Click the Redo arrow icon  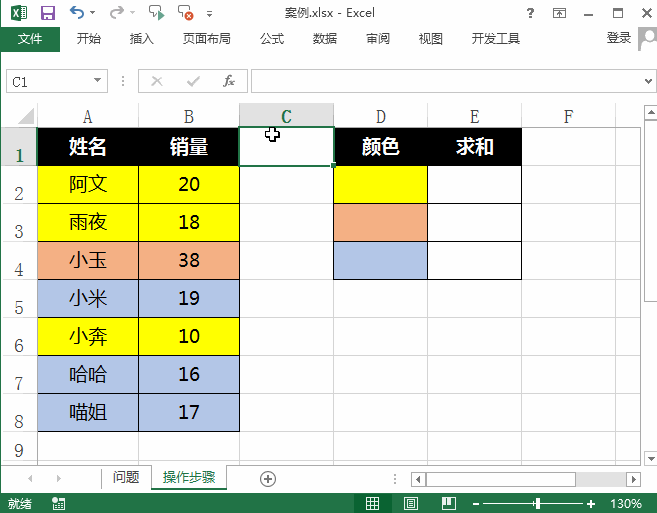(116, 13)
